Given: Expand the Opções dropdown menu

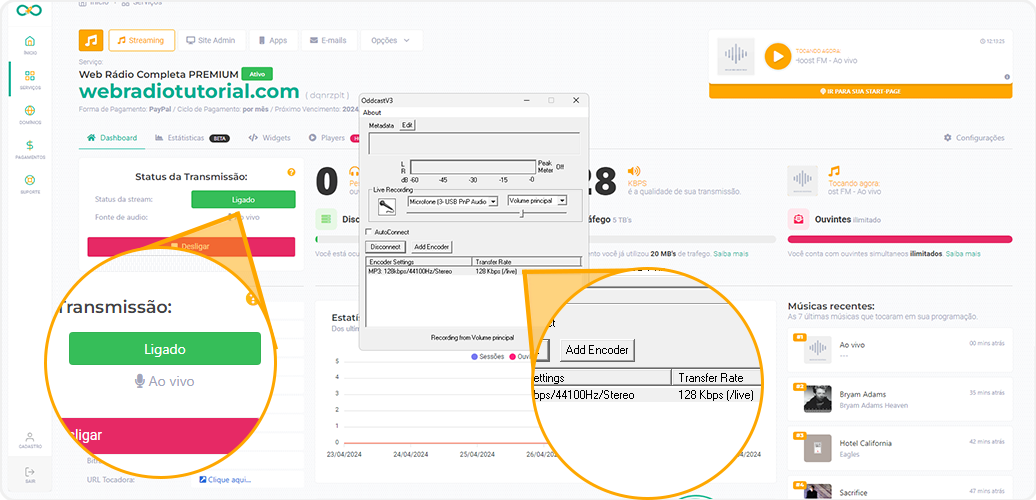Looking at the screenshot, I should pos(391,40).
